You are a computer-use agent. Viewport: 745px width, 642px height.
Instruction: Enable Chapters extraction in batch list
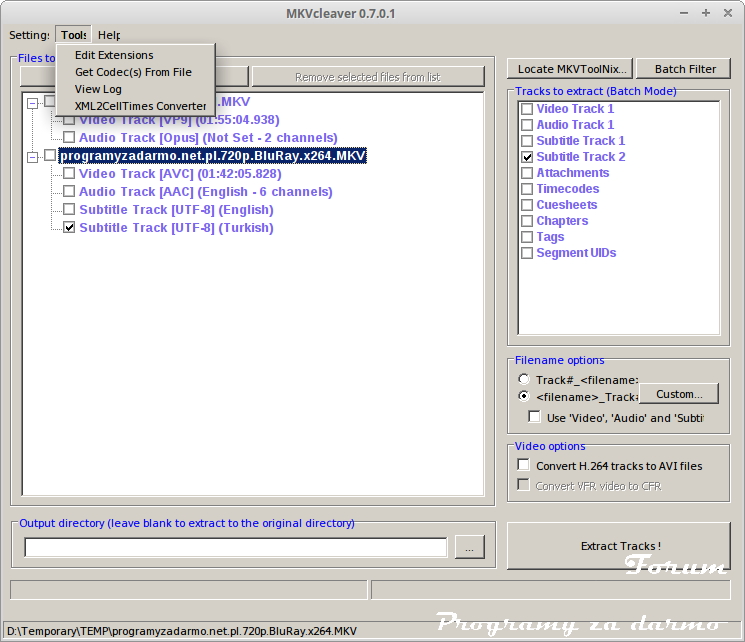[x=526, y=221]
